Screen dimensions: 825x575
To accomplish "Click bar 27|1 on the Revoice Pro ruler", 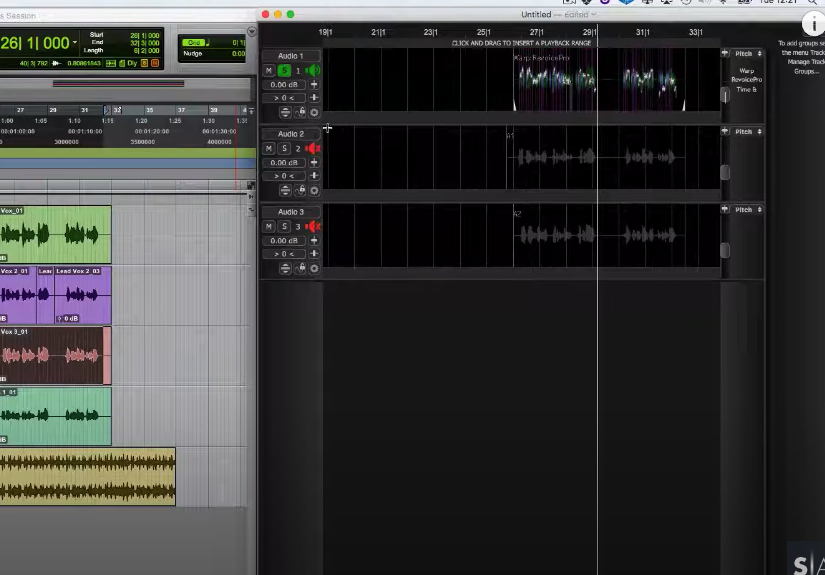I will tap(537, 32).
